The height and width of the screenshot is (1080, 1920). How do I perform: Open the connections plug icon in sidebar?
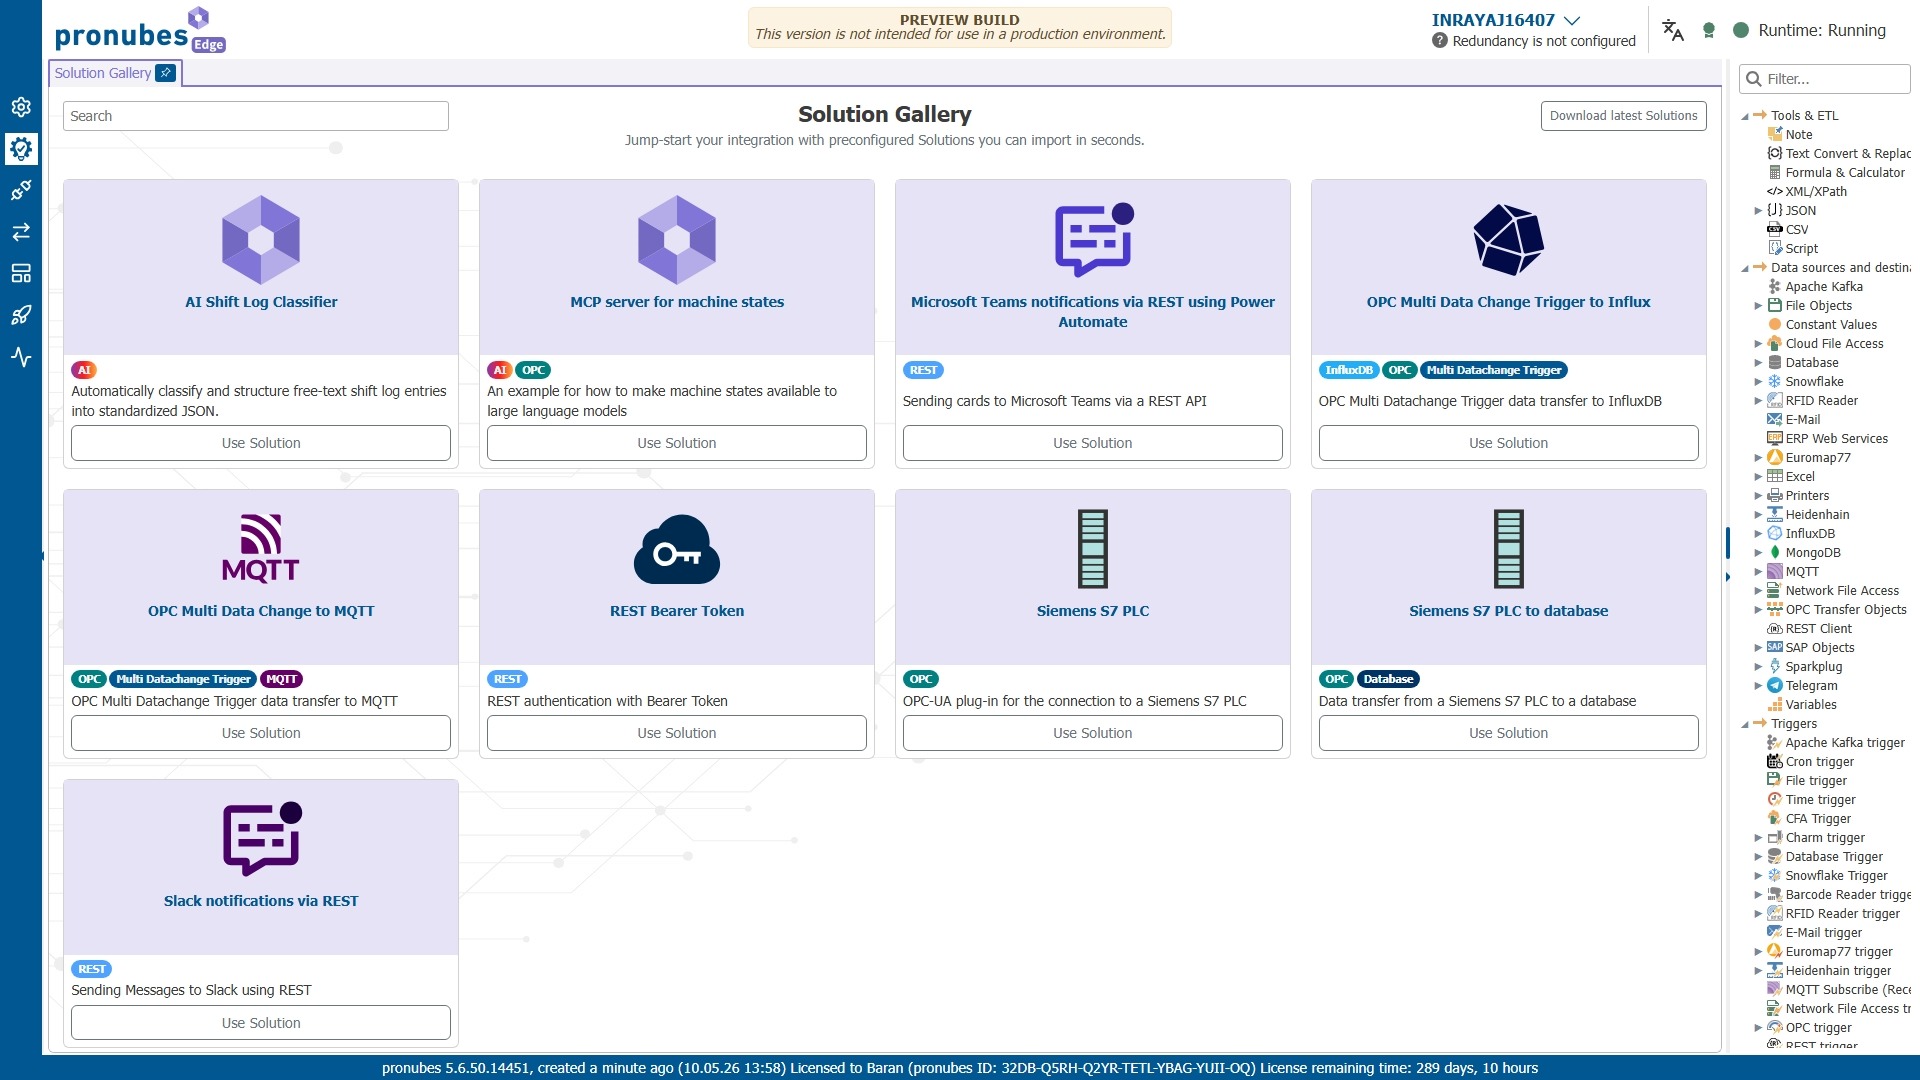(21, 190)
